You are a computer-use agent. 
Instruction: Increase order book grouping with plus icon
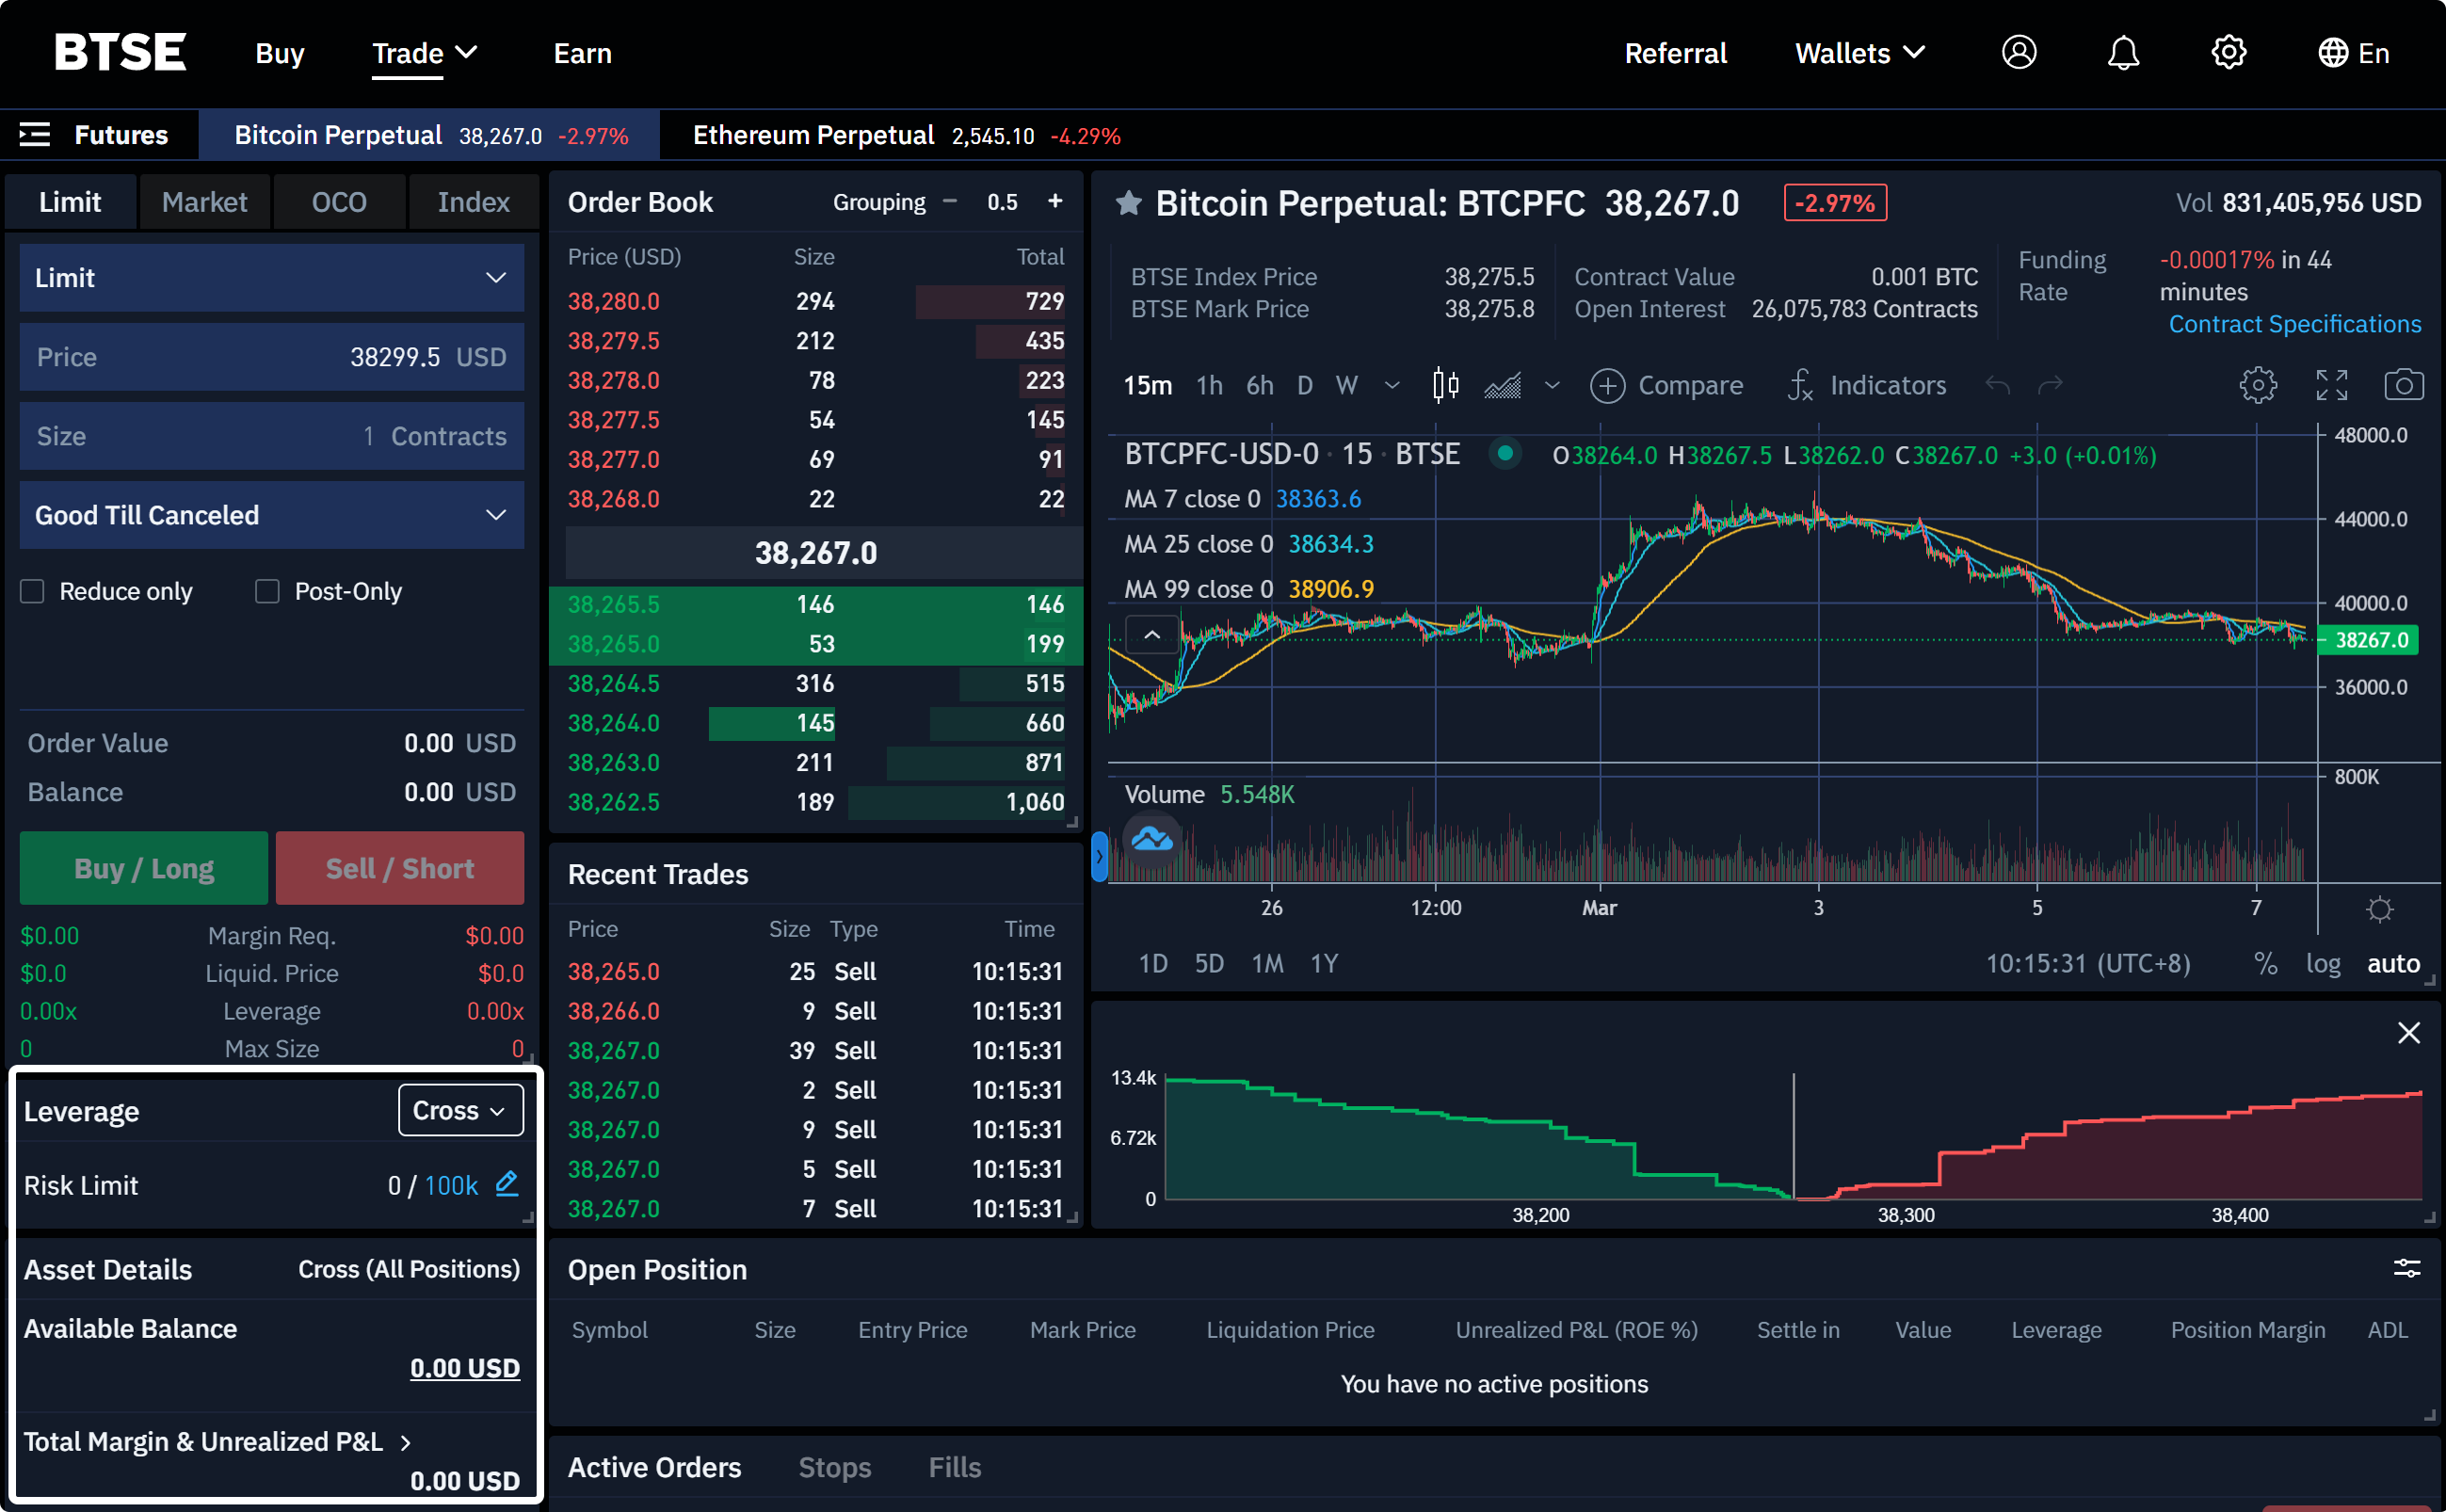(1055, 201)
